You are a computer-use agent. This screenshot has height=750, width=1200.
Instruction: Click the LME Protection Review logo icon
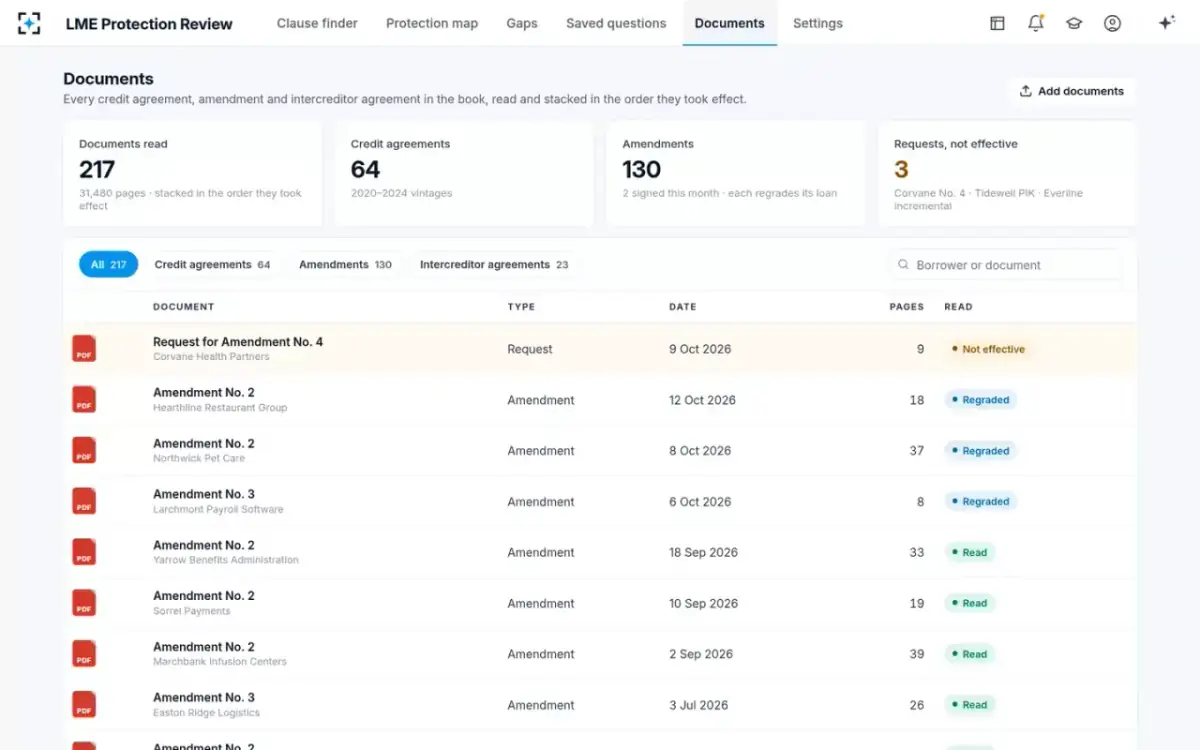pyautogui.click(x=30, y=23)
